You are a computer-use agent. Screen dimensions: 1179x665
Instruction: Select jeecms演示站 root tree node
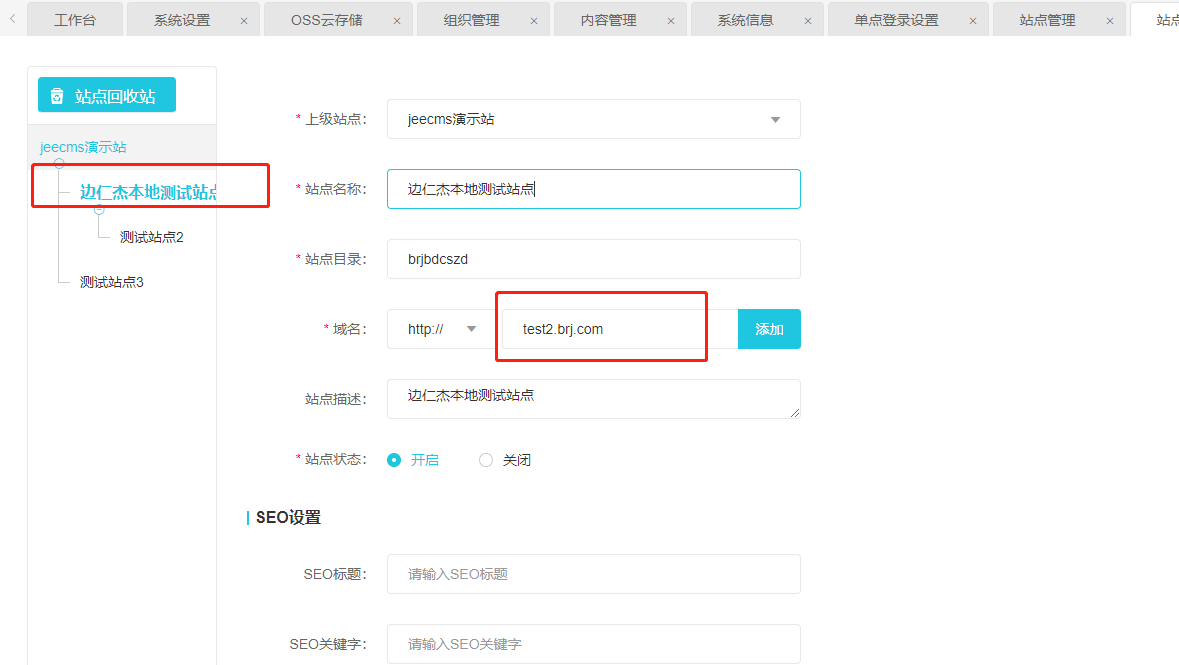point(83,147)
